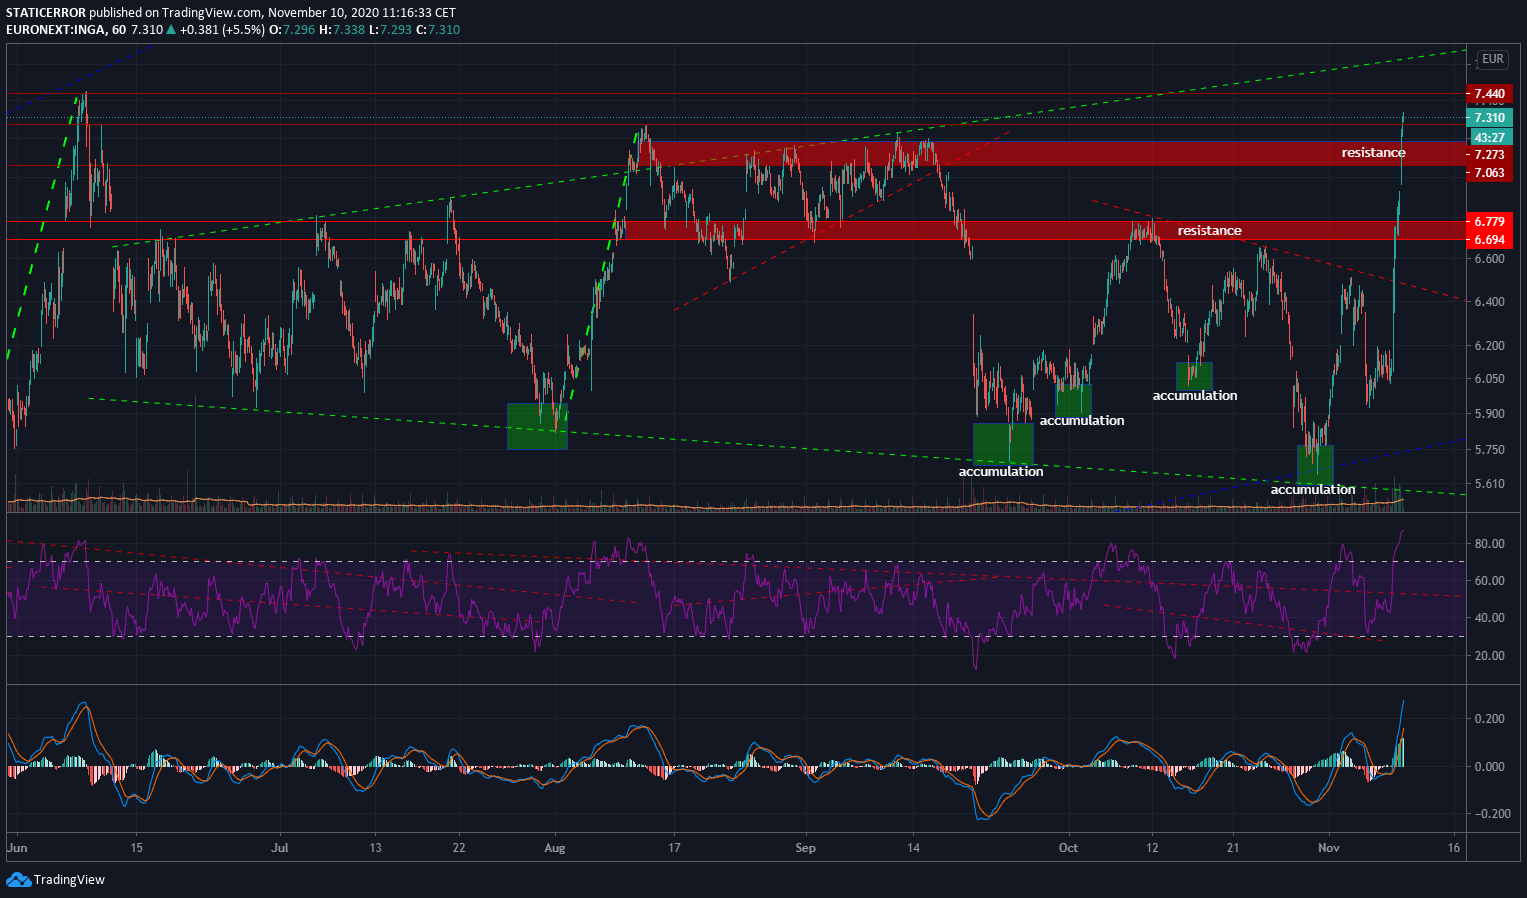Select the unlabeled green box above the Aug date
1527x898 pixels.
click(537, 426)
